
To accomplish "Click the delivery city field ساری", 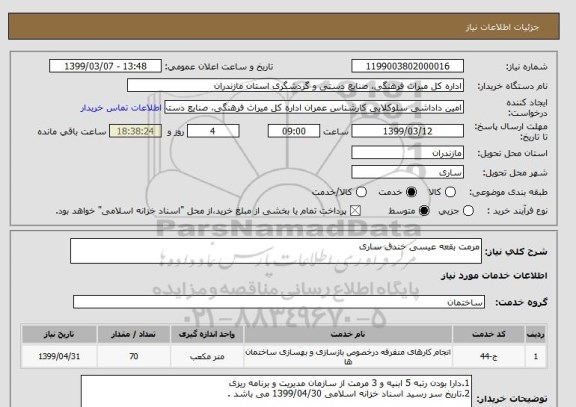I will pos(407,172).
